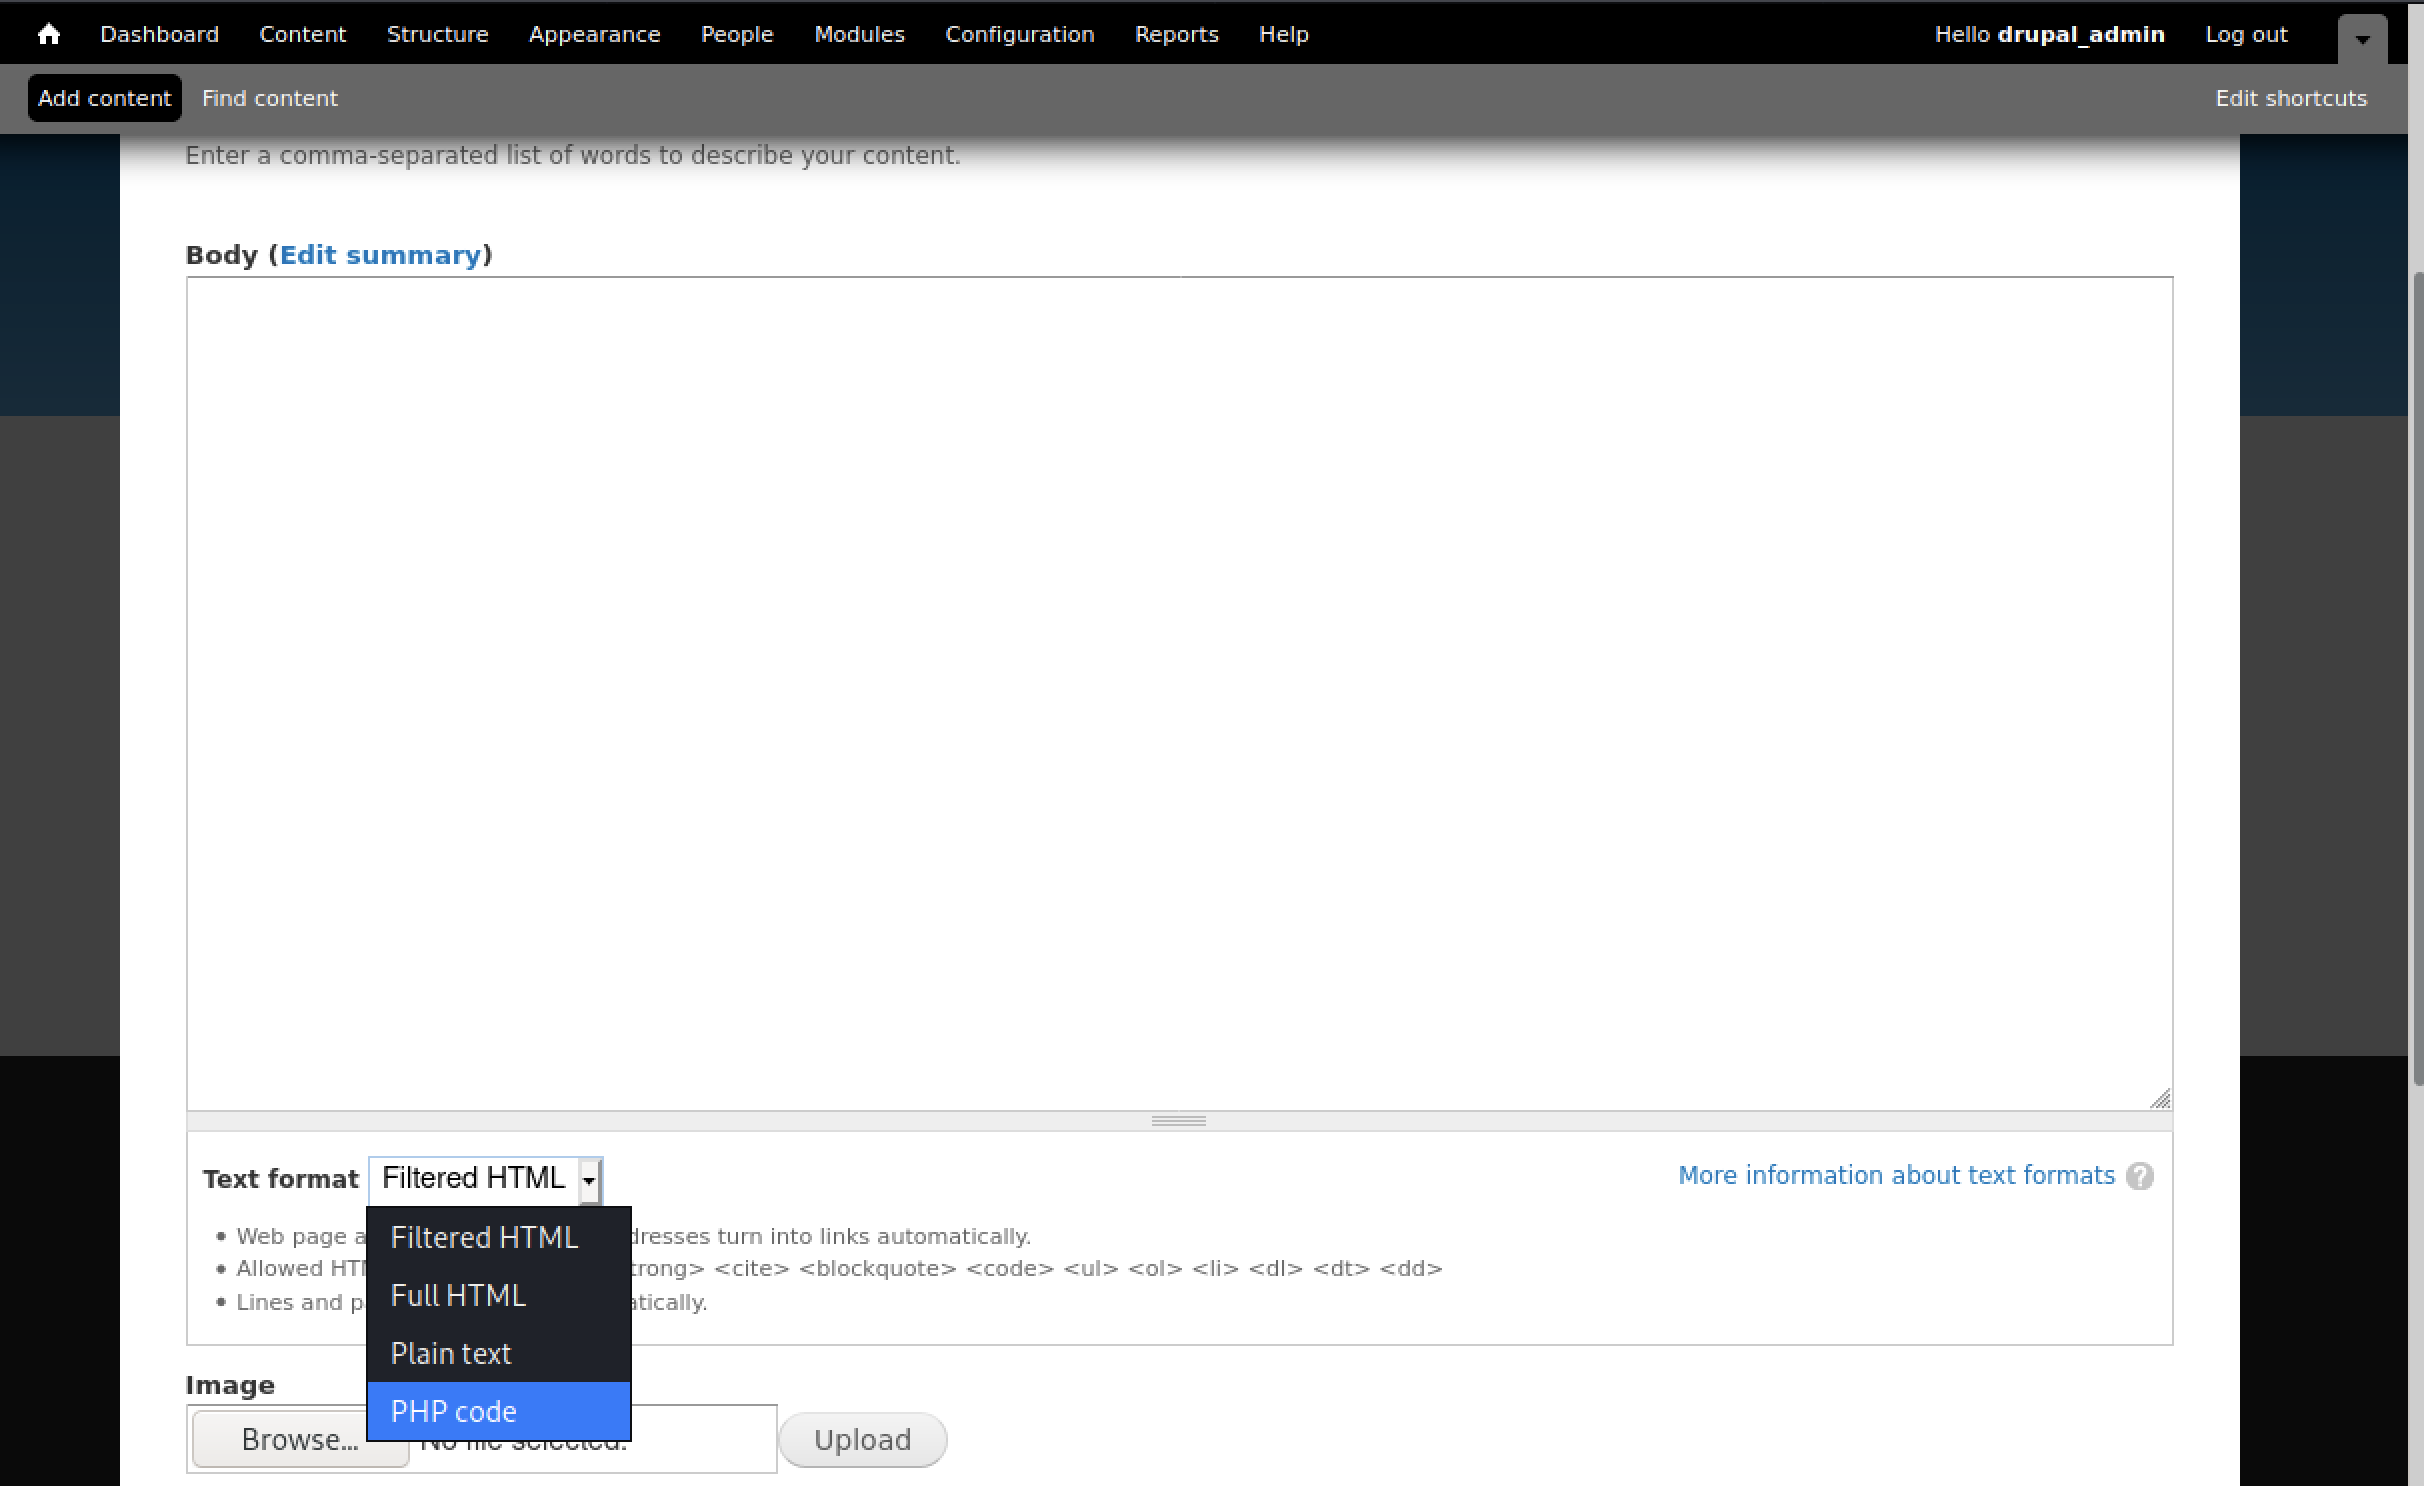The height and width of the screenshot is (1486, 2424).
Task: Go to the home icon in admin bar
Action: point(48,34)
